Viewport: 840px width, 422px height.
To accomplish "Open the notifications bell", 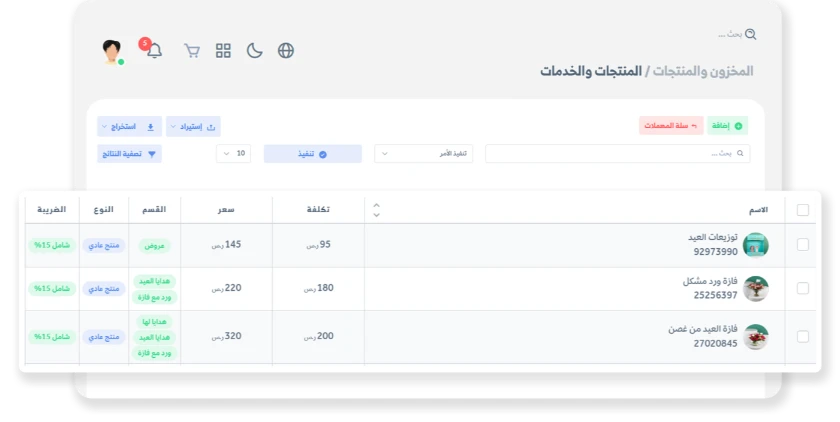I will pyautogui.click(x=154, y=51).
